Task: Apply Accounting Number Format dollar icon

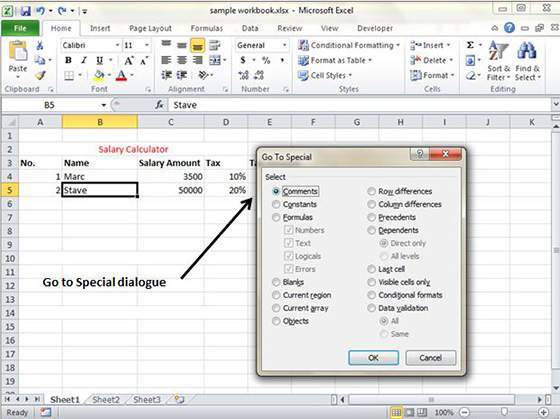Action: 243,60
